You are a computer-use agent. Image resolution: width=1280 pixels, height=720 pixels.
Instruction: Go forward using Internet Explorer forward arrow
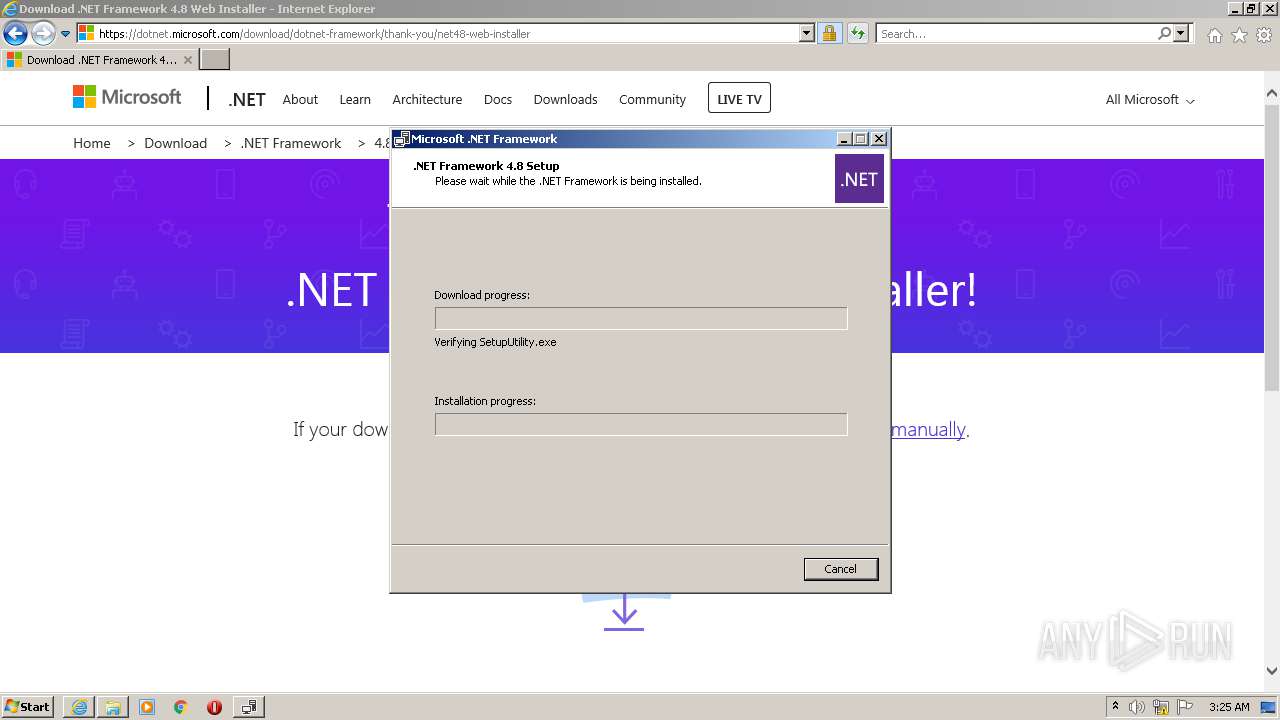(x=42, y=33)
